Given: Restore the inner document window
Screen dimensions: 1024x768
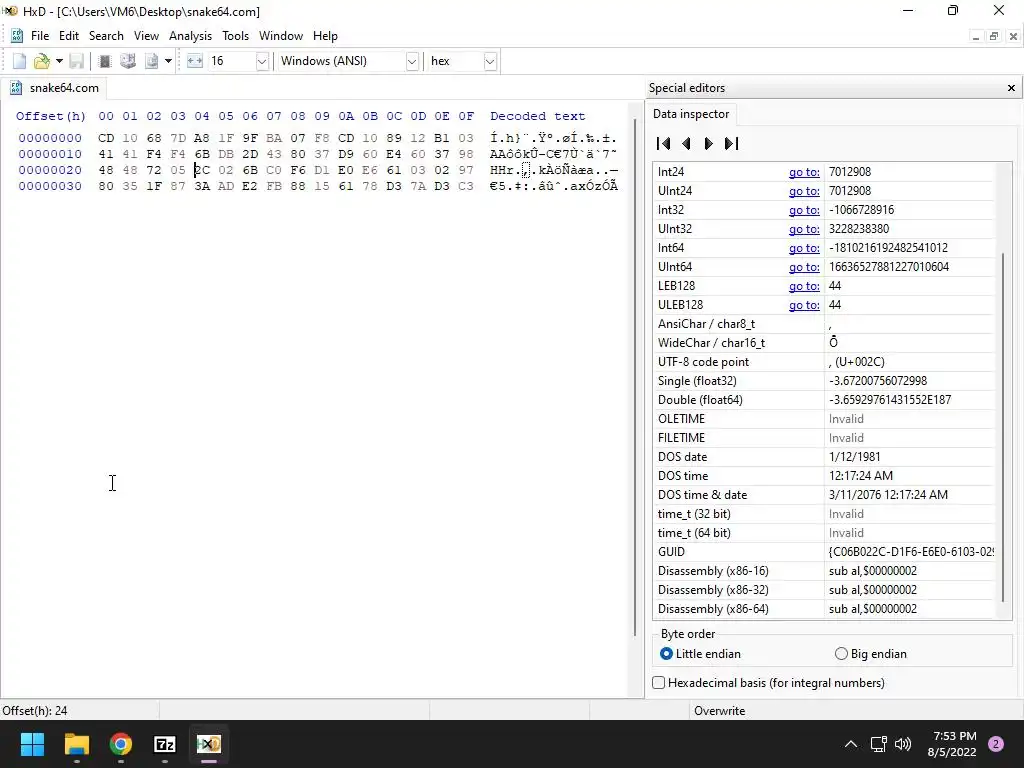Looking at the screenshot, I should 993,37.
